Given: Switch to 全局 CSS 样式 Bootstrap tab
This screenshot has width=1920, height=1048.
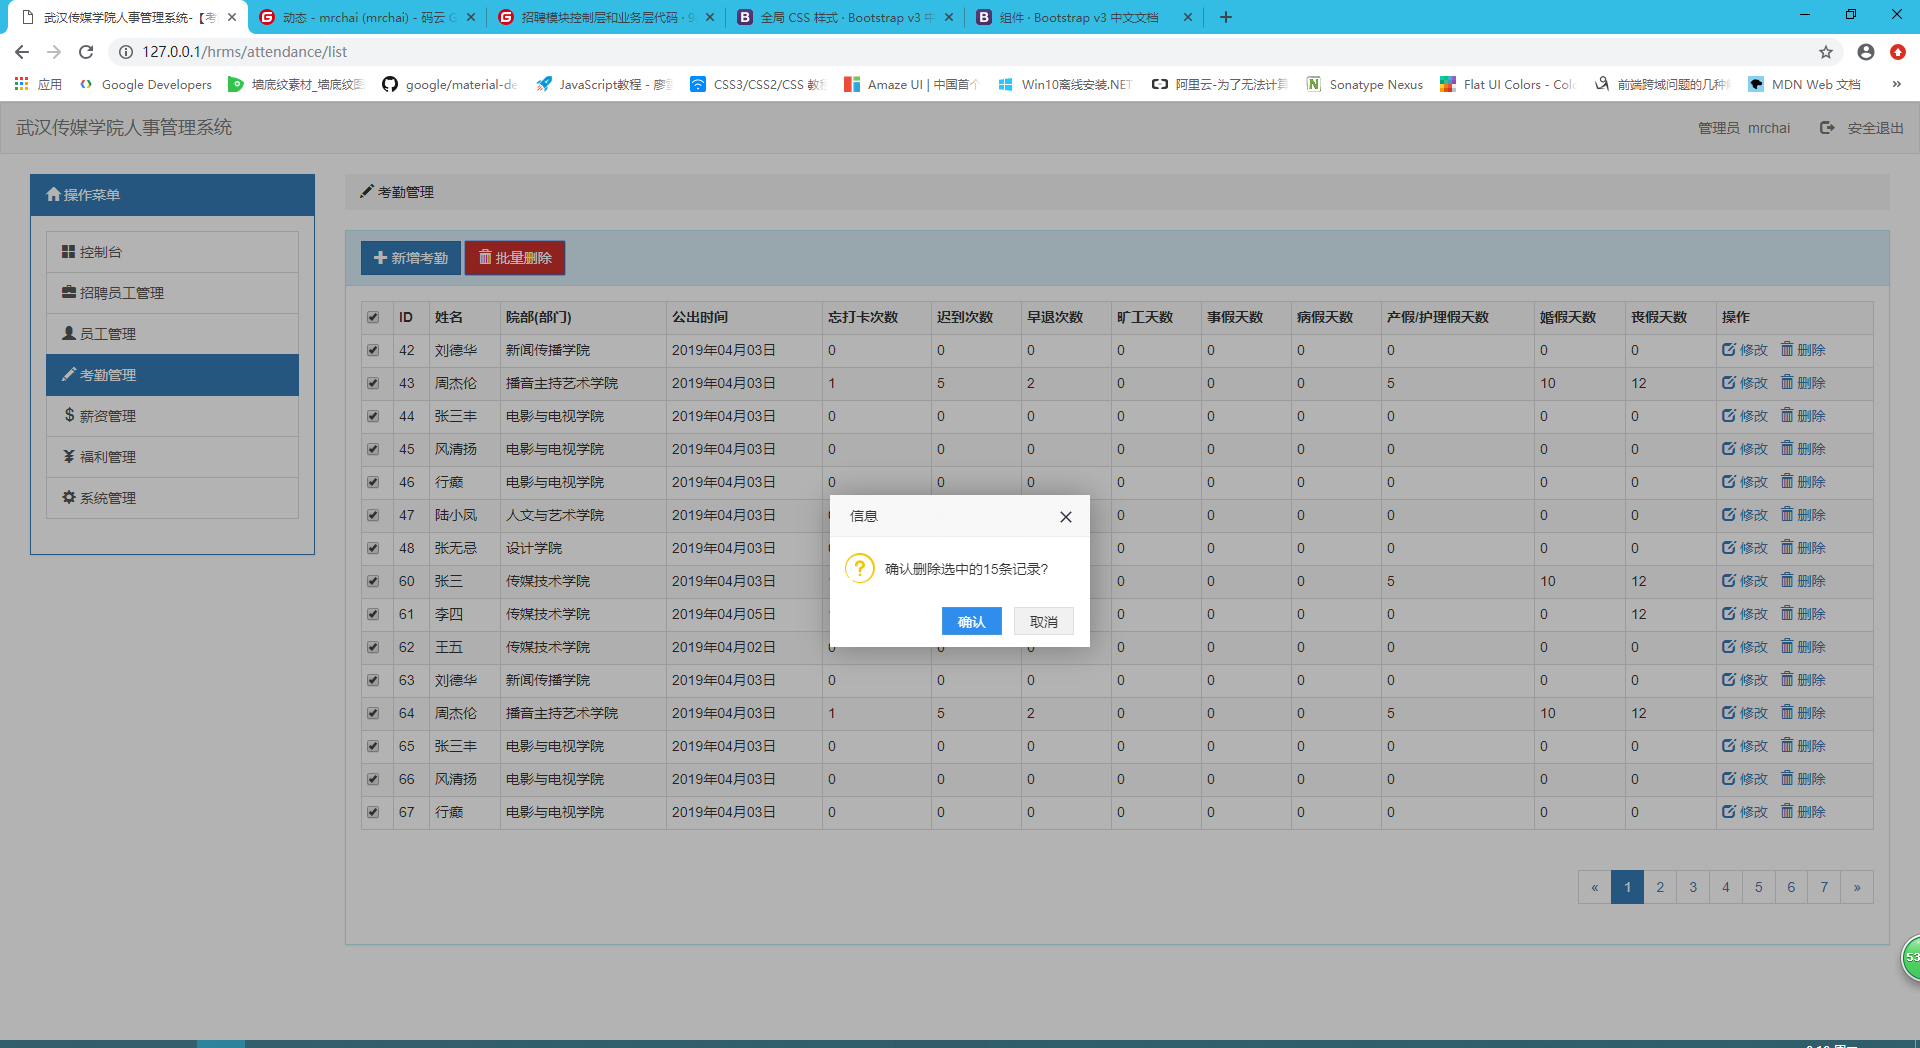Looking at the screenshot, I should [845, 17].
